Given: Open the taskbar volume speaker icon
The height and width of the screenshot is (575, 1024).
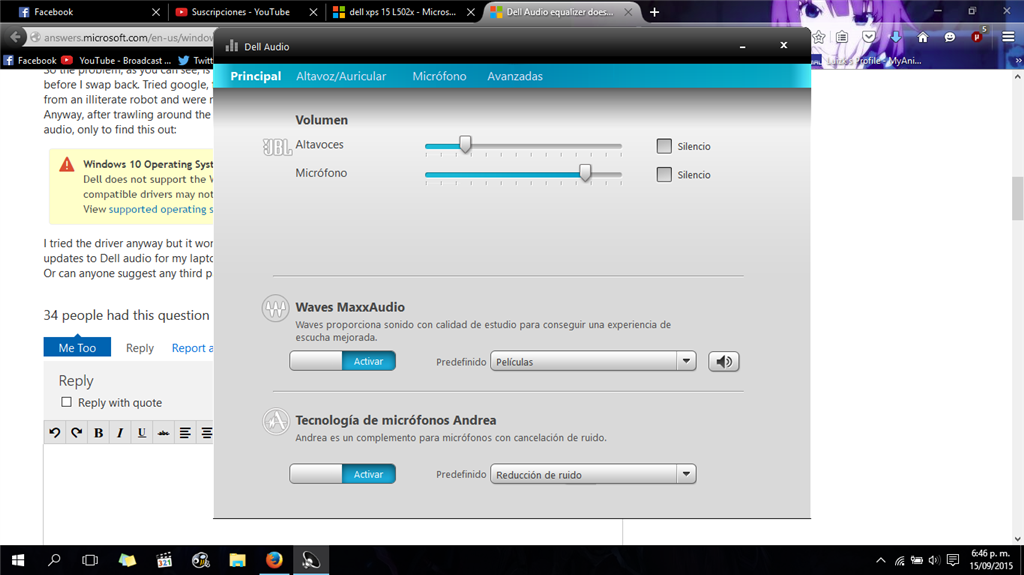Looking at the screenshot, I should tap(935, 560).
